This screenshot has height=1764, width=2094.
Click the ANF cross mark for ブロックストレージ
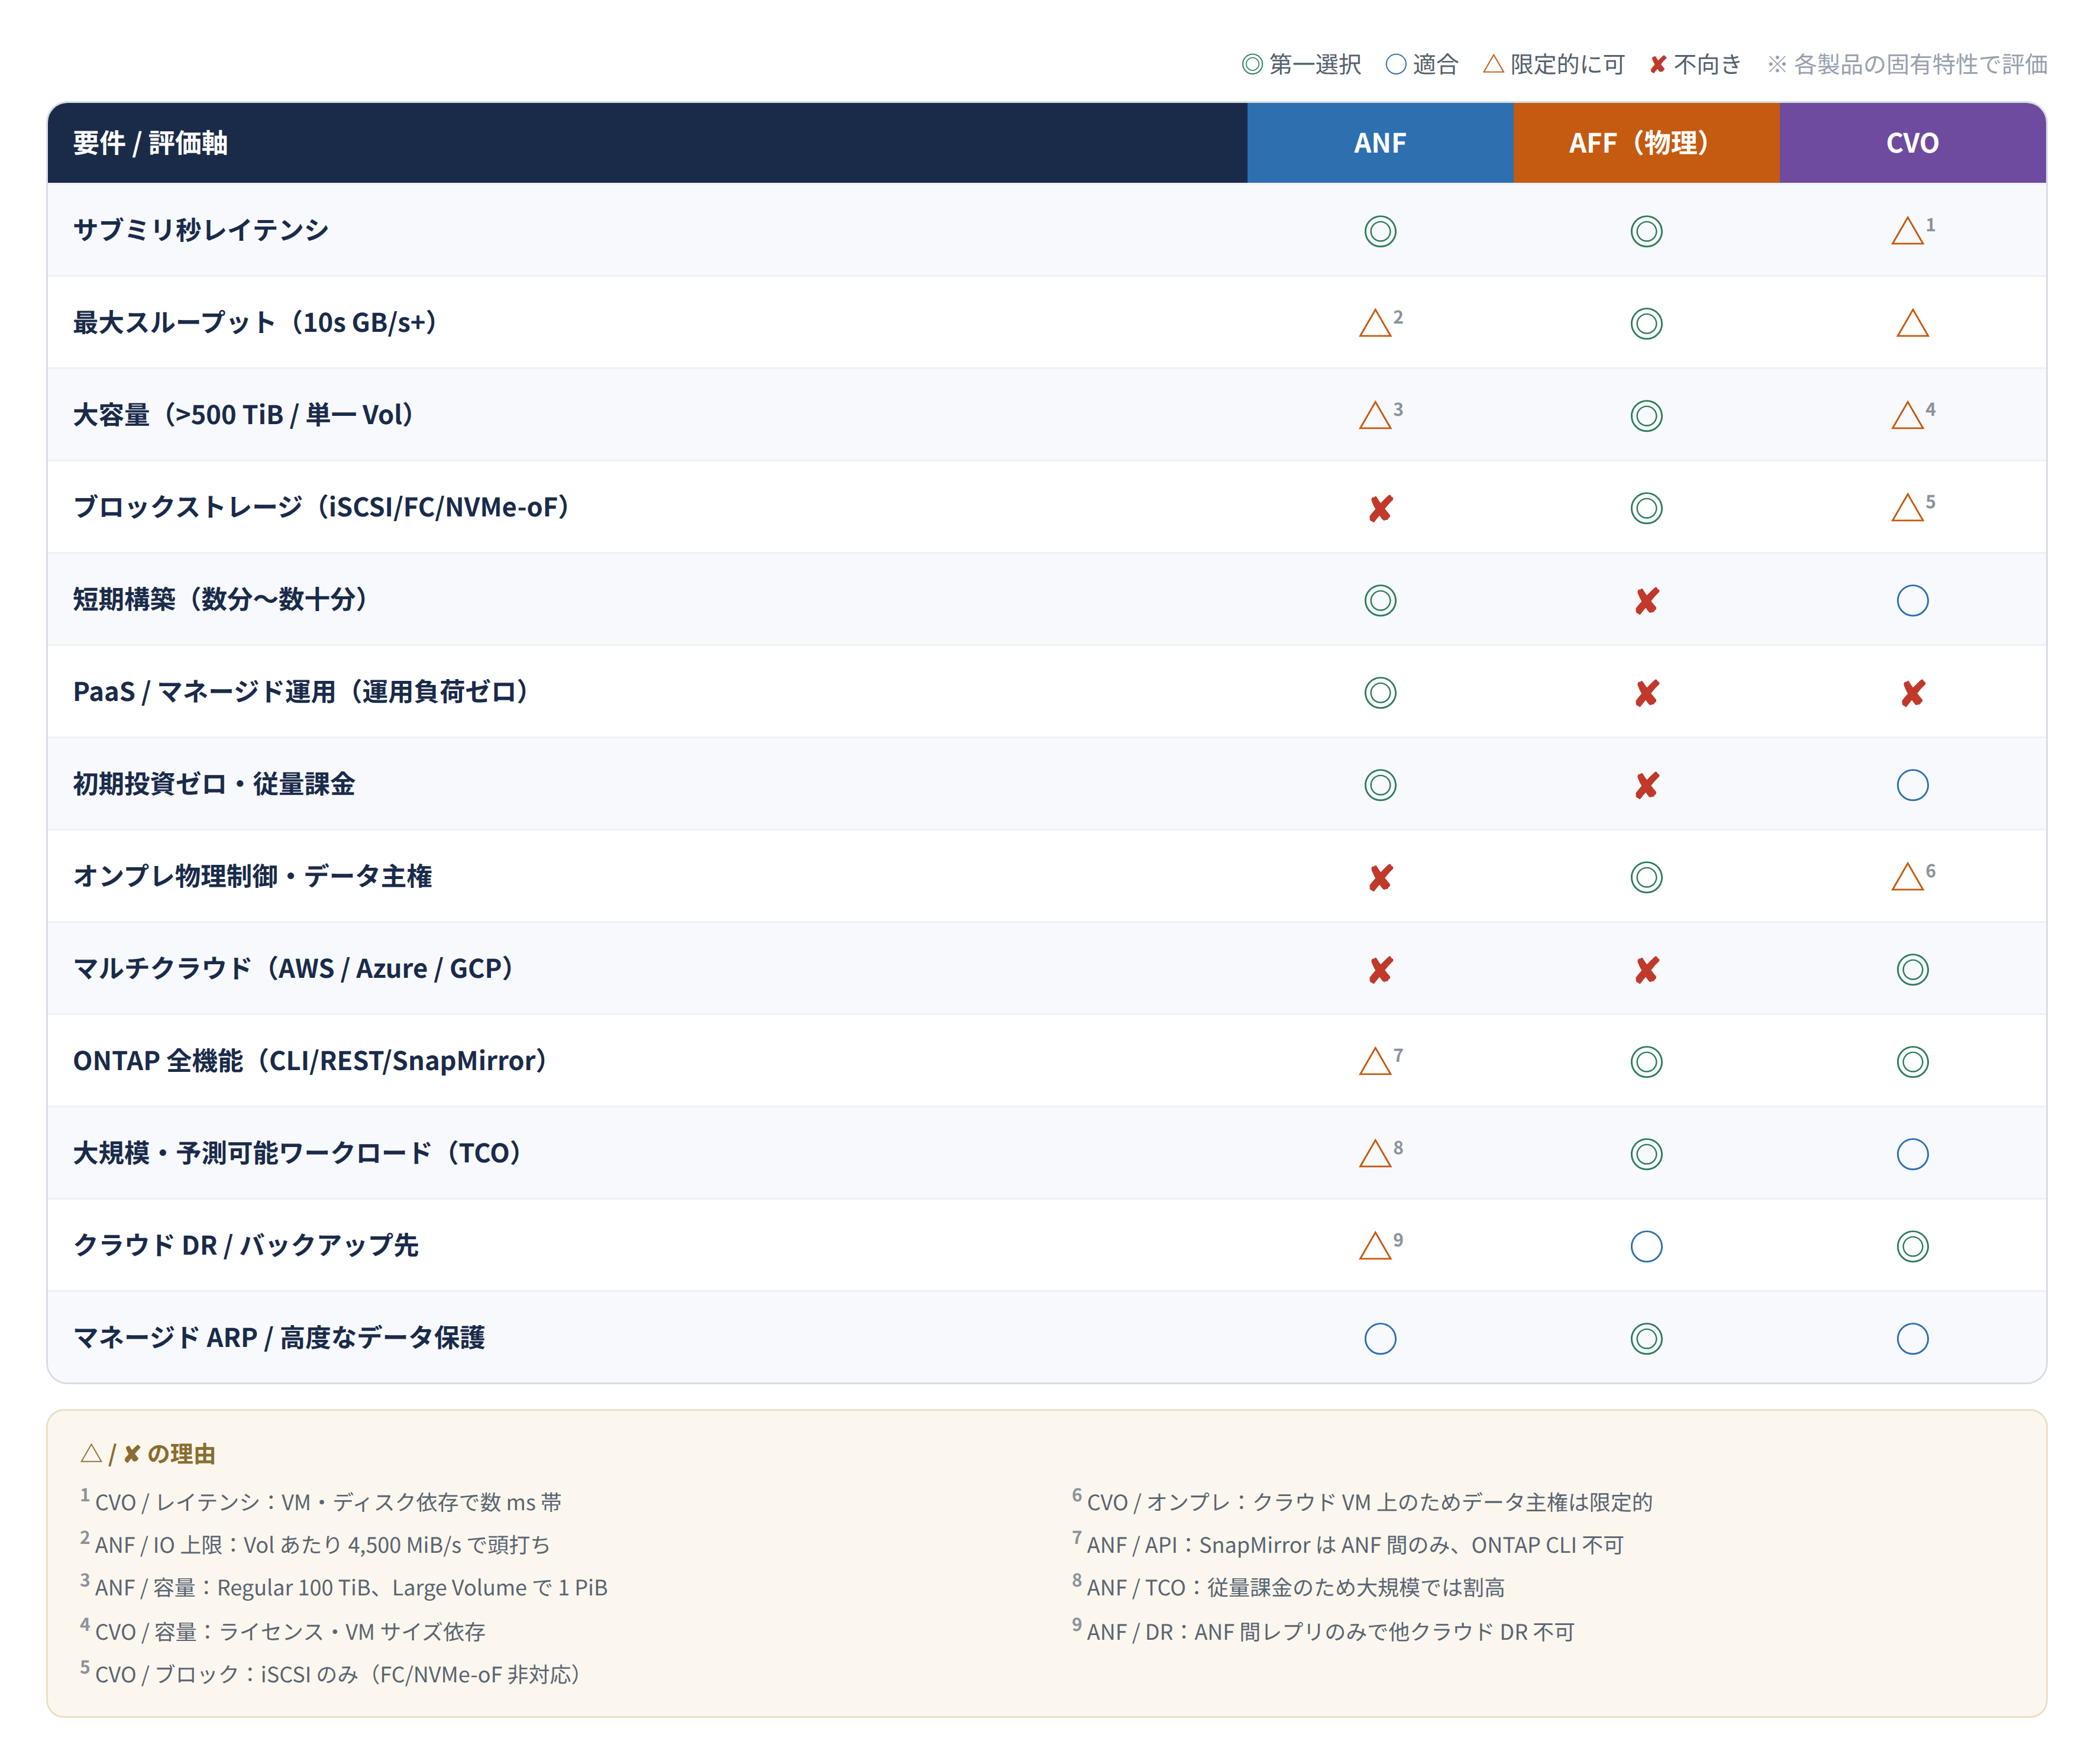tap(1380, 508)
